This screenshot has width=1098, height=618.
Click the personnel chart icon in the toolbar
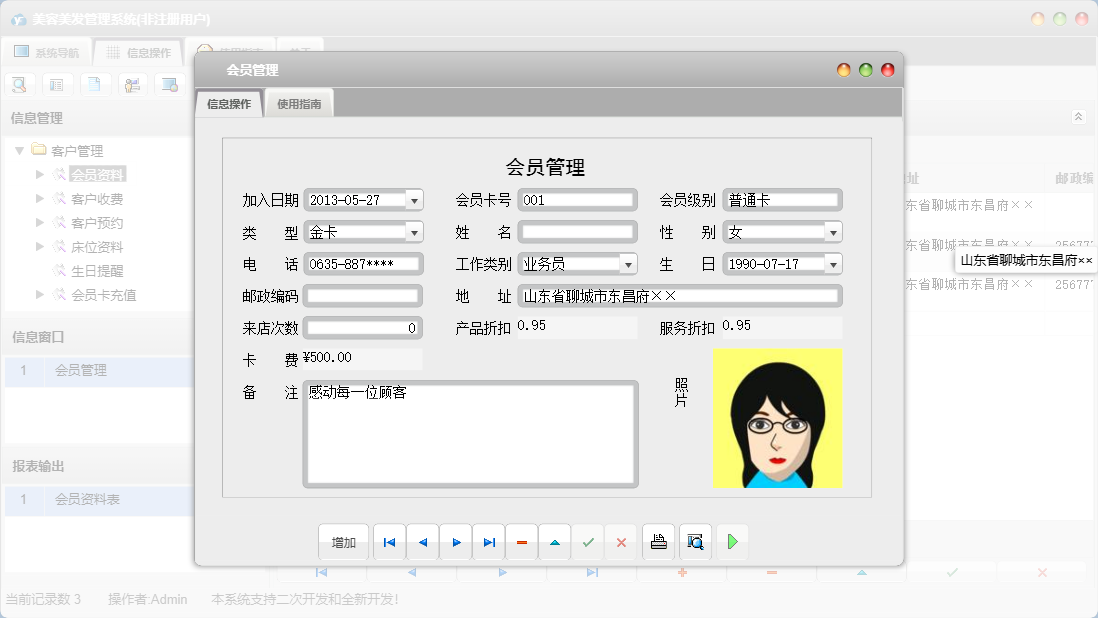133,84
